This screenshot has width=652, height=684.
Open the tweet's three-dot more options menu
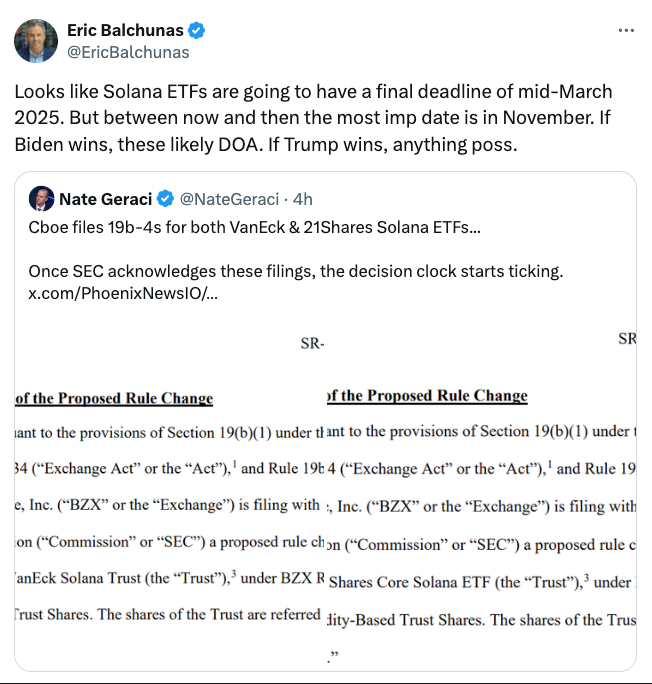(626, 31)
